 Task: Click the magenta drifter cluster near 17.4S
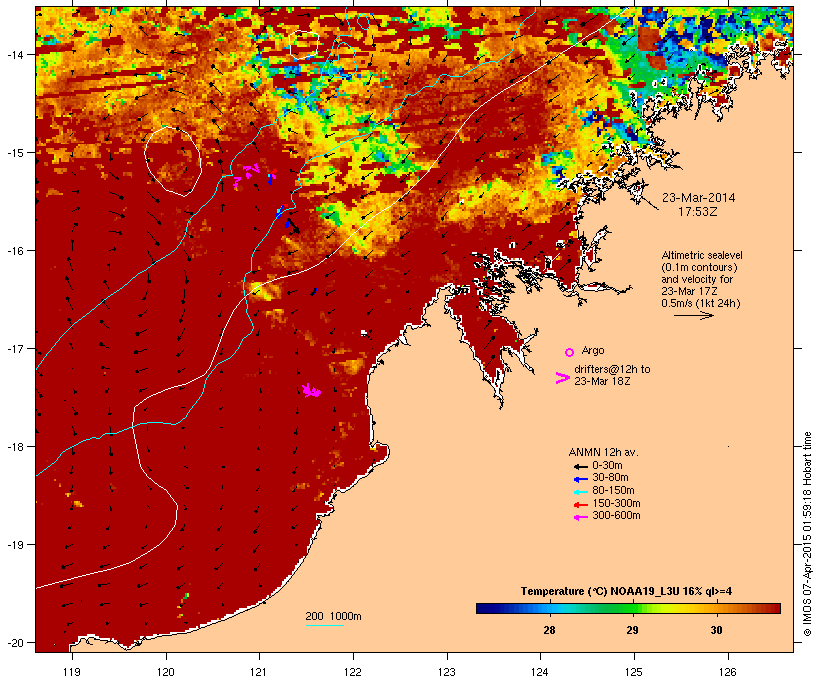(312, 390)
